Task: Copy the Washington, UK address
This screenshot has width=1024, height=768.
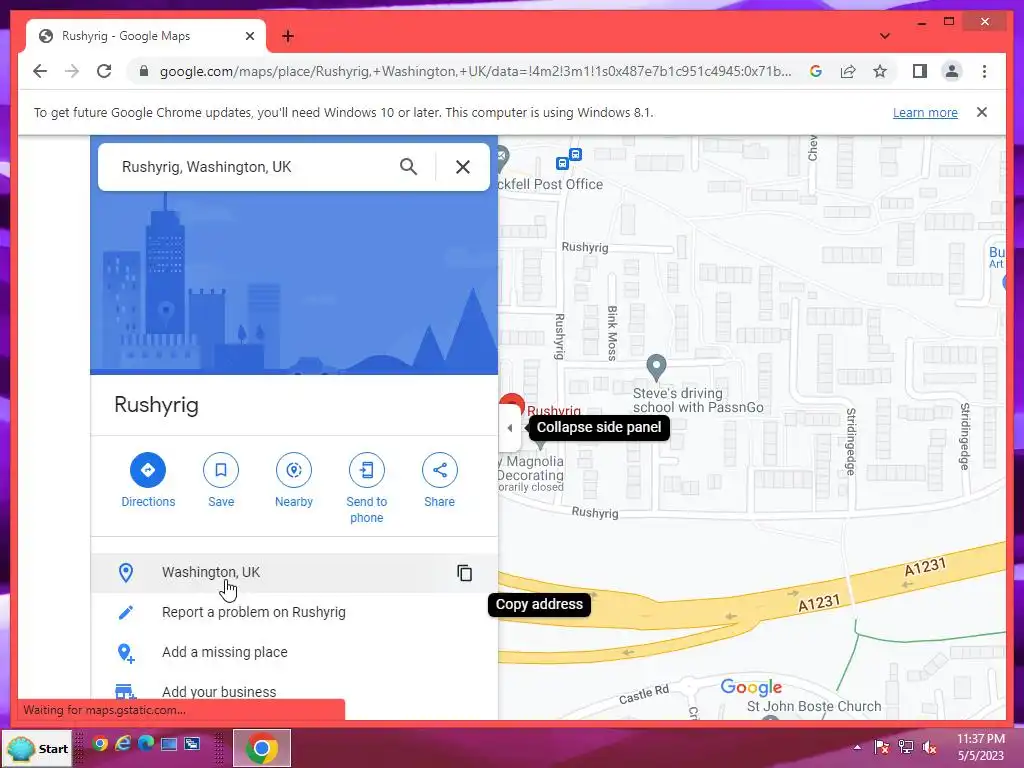Action: tap(464, 573)
